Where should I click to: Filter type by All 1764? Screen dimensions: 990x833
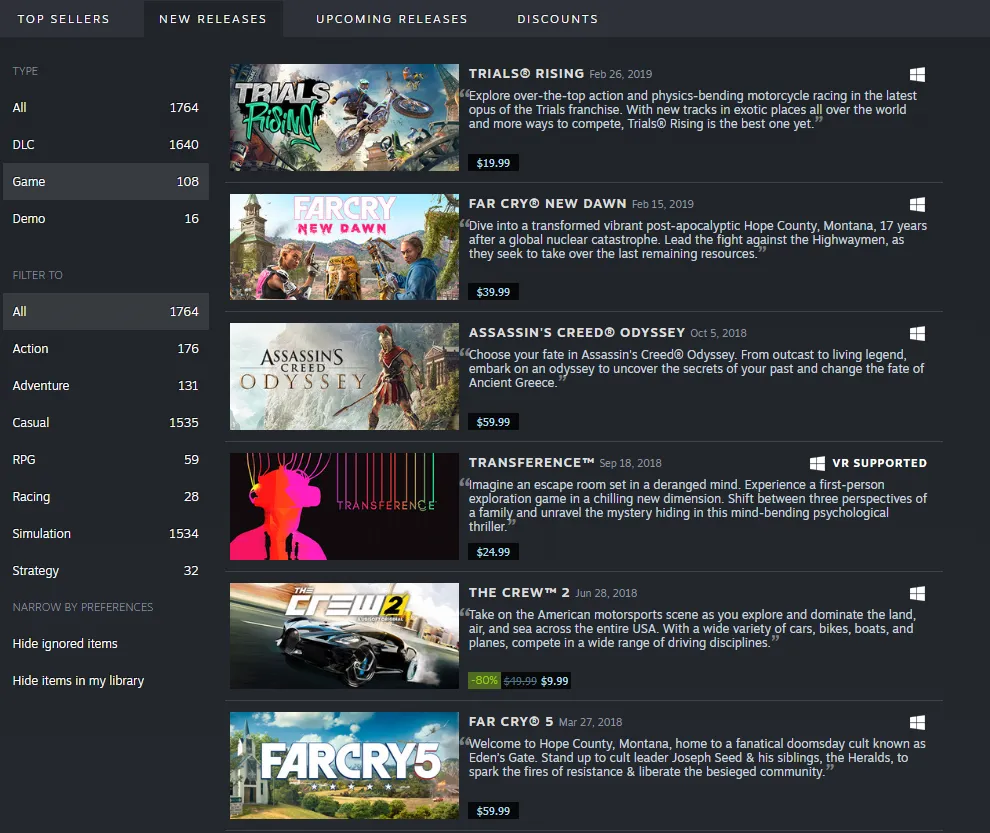(x=105, y=107)
